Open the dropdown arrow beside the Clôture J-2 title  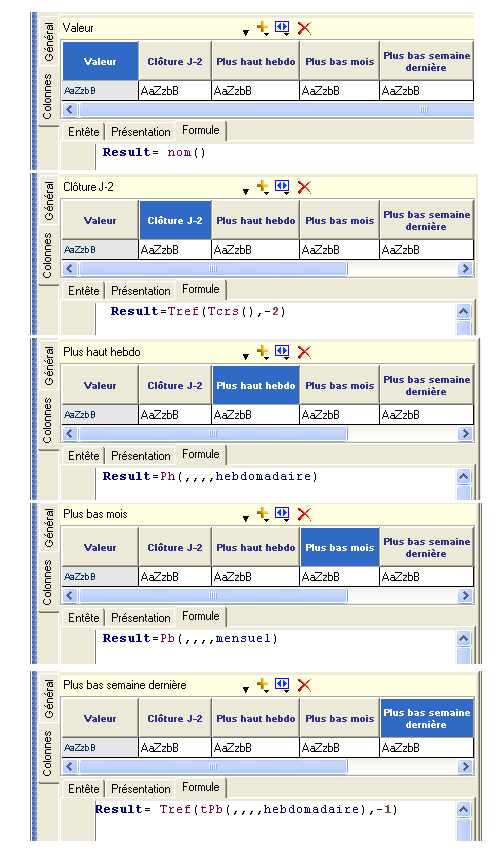246,192
